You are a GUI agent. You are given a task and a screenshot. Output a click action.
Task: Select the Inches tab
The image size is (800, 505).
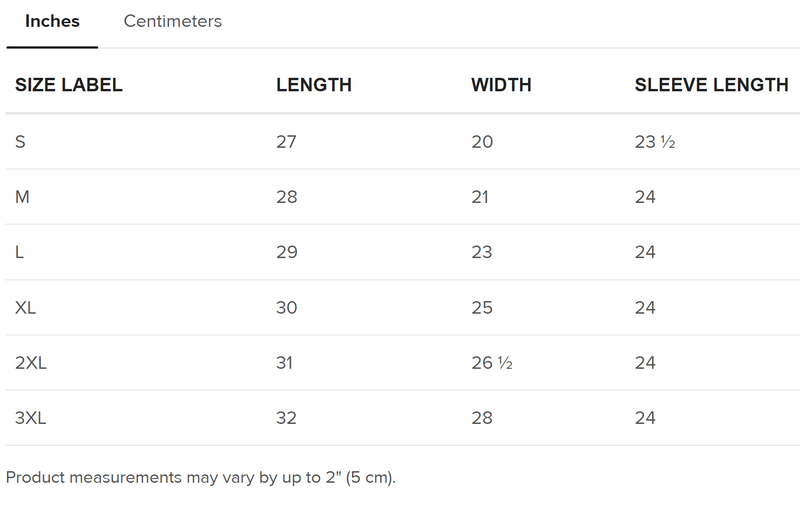(52, 22)
